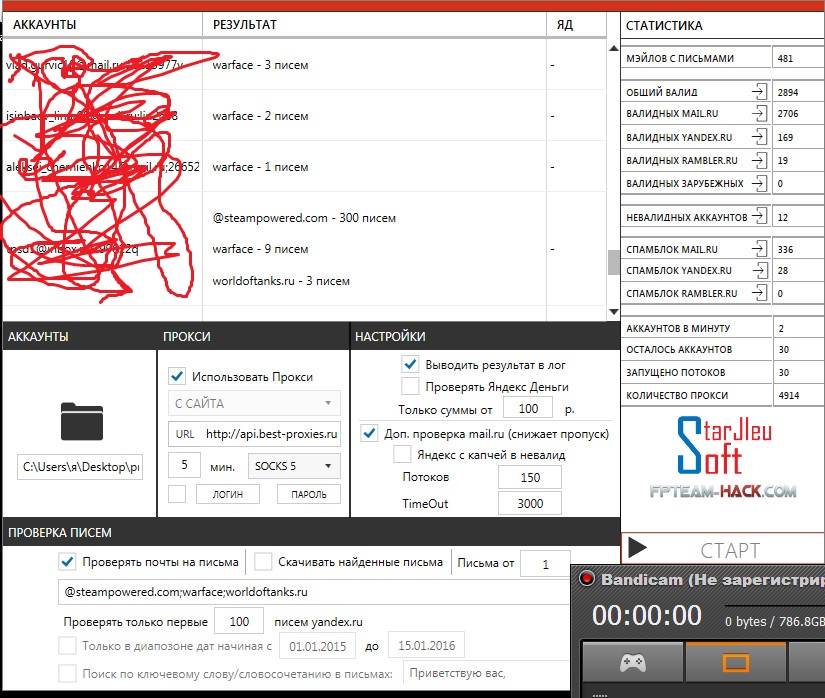Enable Яндекс с капчей в невалид
825x698 pixels.
click(x=402, y=454)
